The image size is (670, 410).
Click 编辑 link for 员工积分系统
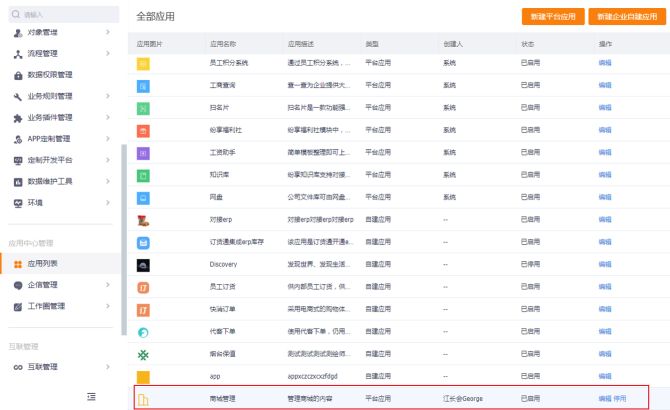pyautogui.click(x=604, y=63)
